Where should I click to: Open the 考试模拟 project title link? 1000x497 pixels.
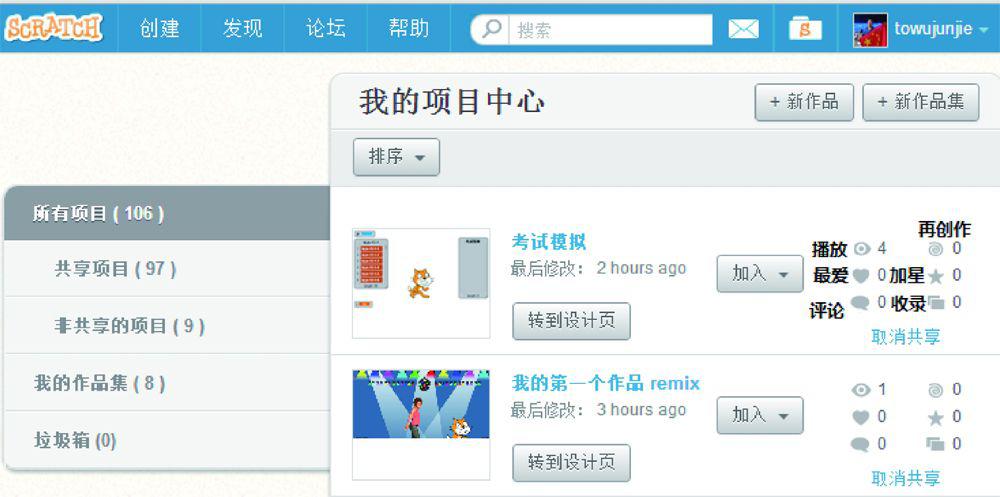coord(548,242)
